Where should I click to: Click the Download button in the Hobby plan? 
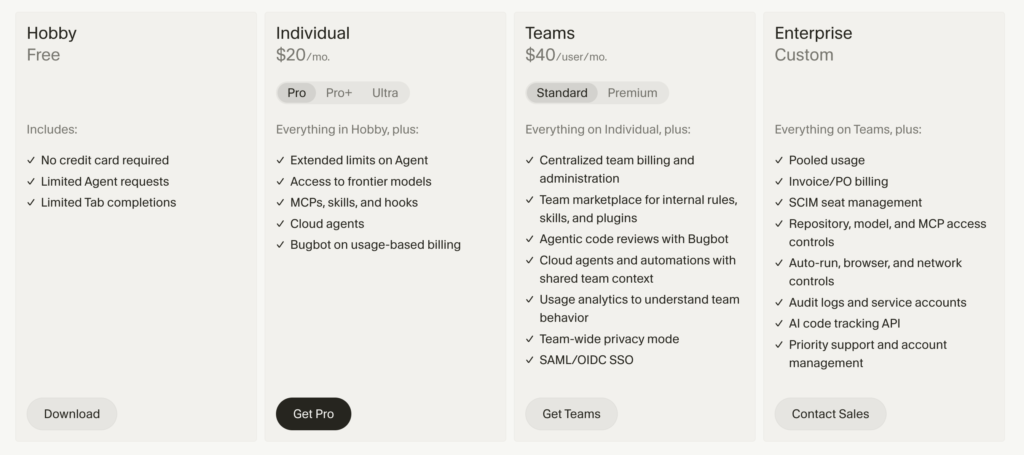72,414
